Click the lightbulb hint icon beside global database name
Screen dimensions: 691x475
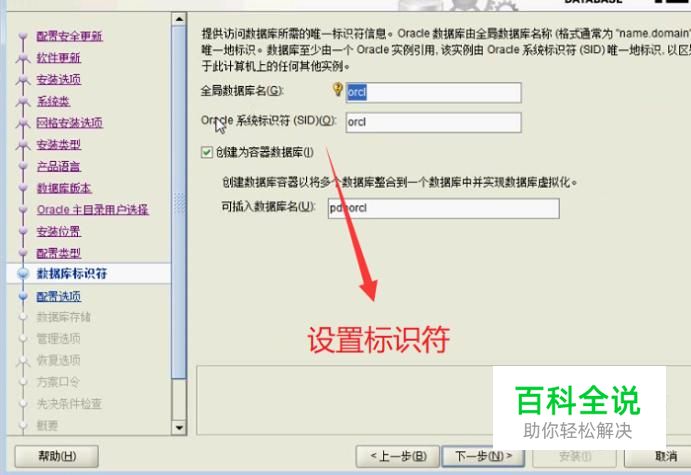point(338,89)
